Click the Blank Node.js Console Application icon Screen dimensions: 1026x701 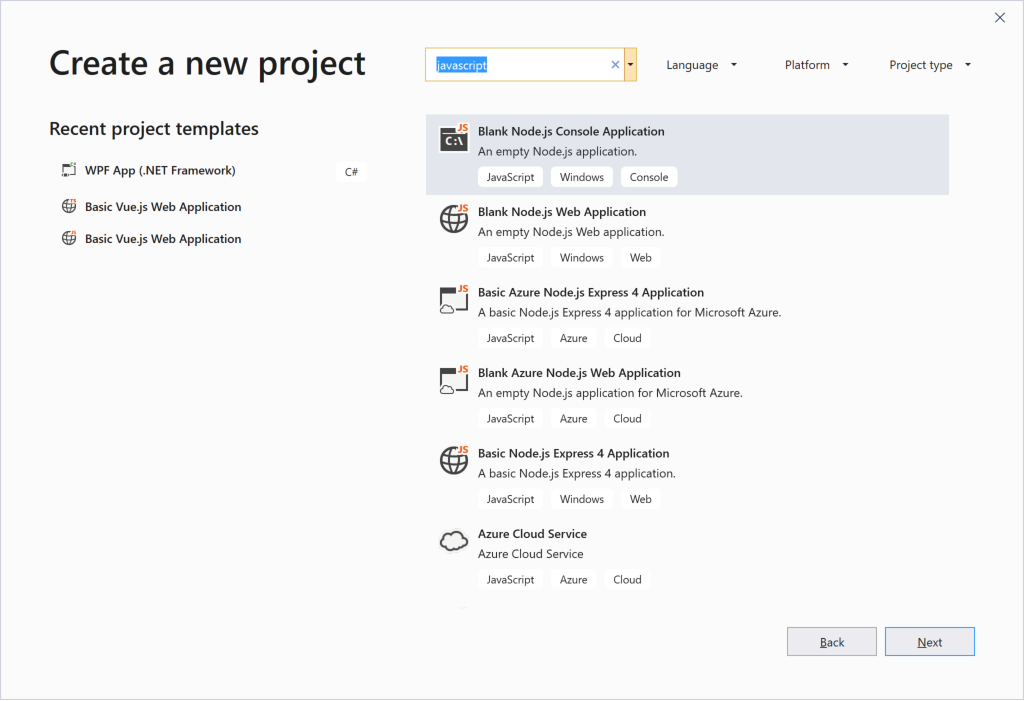[x=454, y=138]
